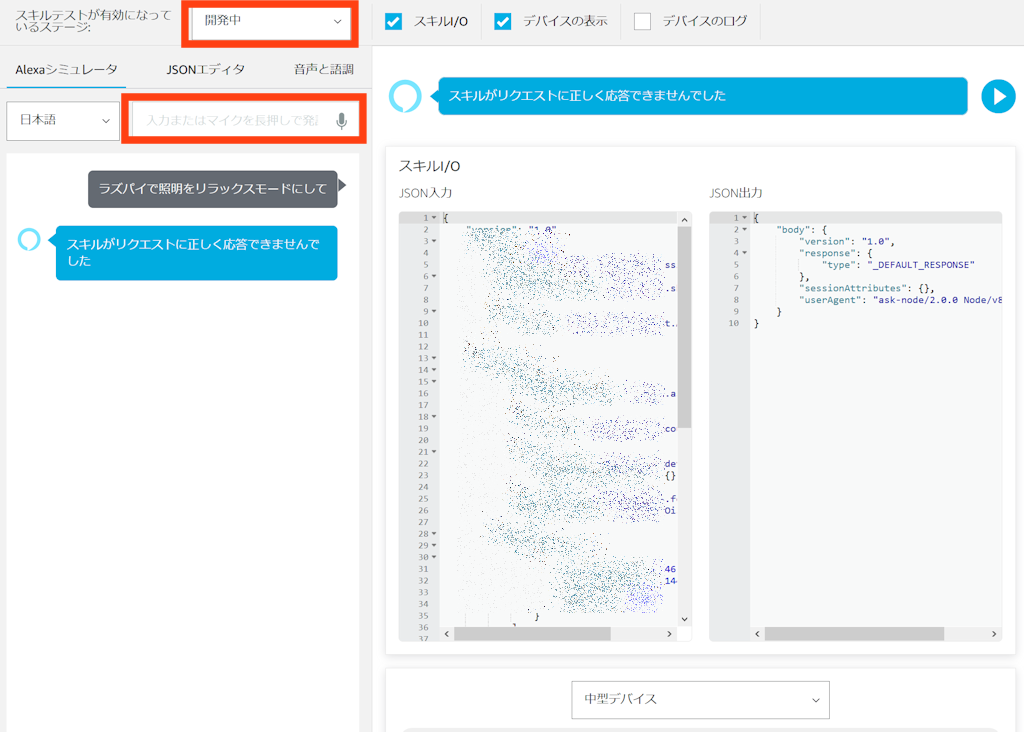This screenshot has width=1024, height=732.
Task: Select the Alexaシミュレータ tab
Action: (x=66, y=70)
